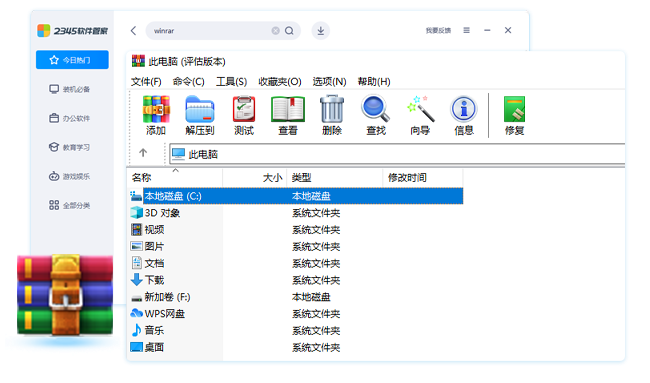Click the search magnifier in 2345 software manager

point(289,31)
